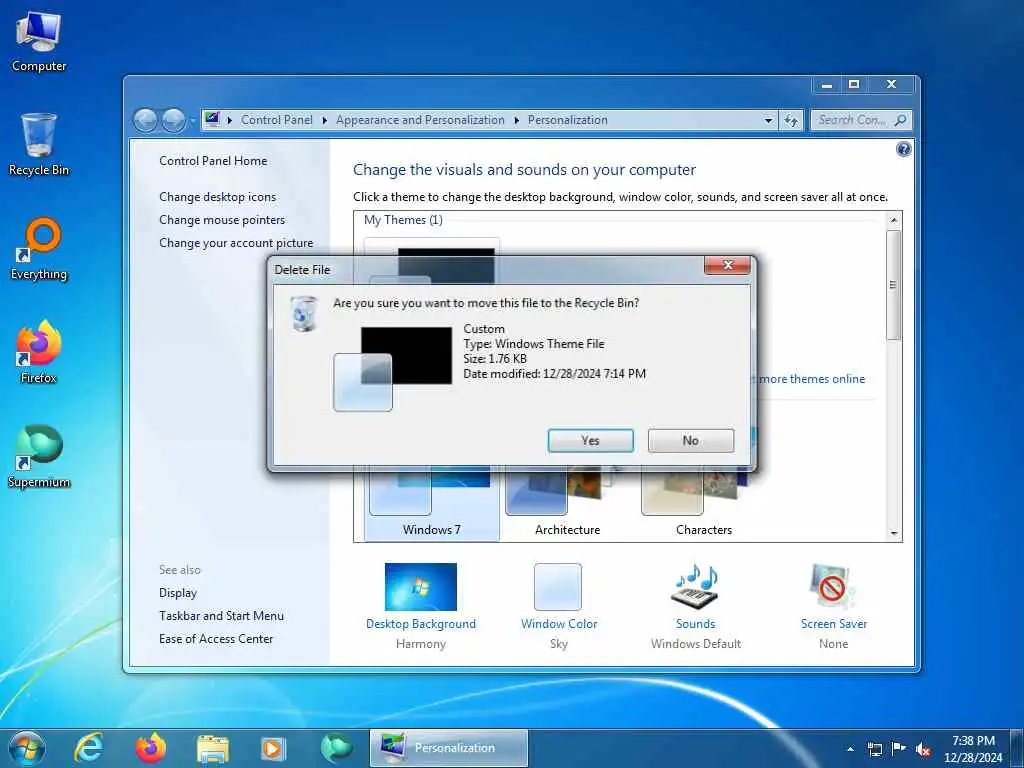1024x768 pixels.
Task: Open Windows Explorer from the taskbar
Action: tap(212, 748)
